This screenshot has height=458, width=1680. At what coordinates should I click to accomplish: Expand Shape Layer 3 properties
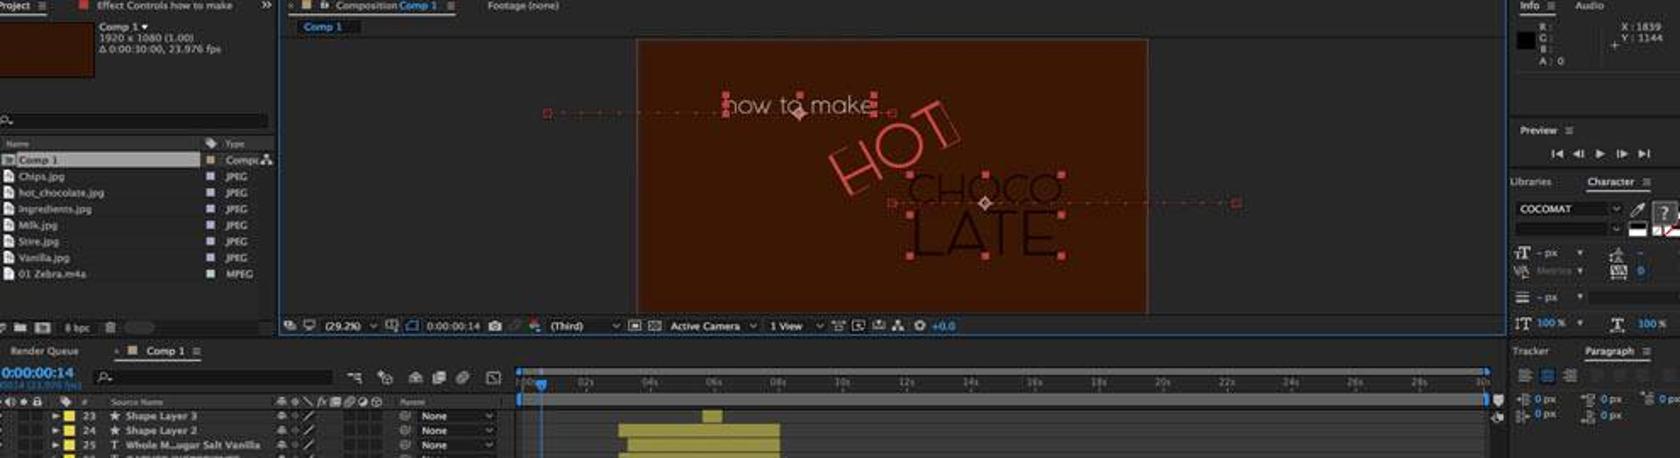pos(55,416)
